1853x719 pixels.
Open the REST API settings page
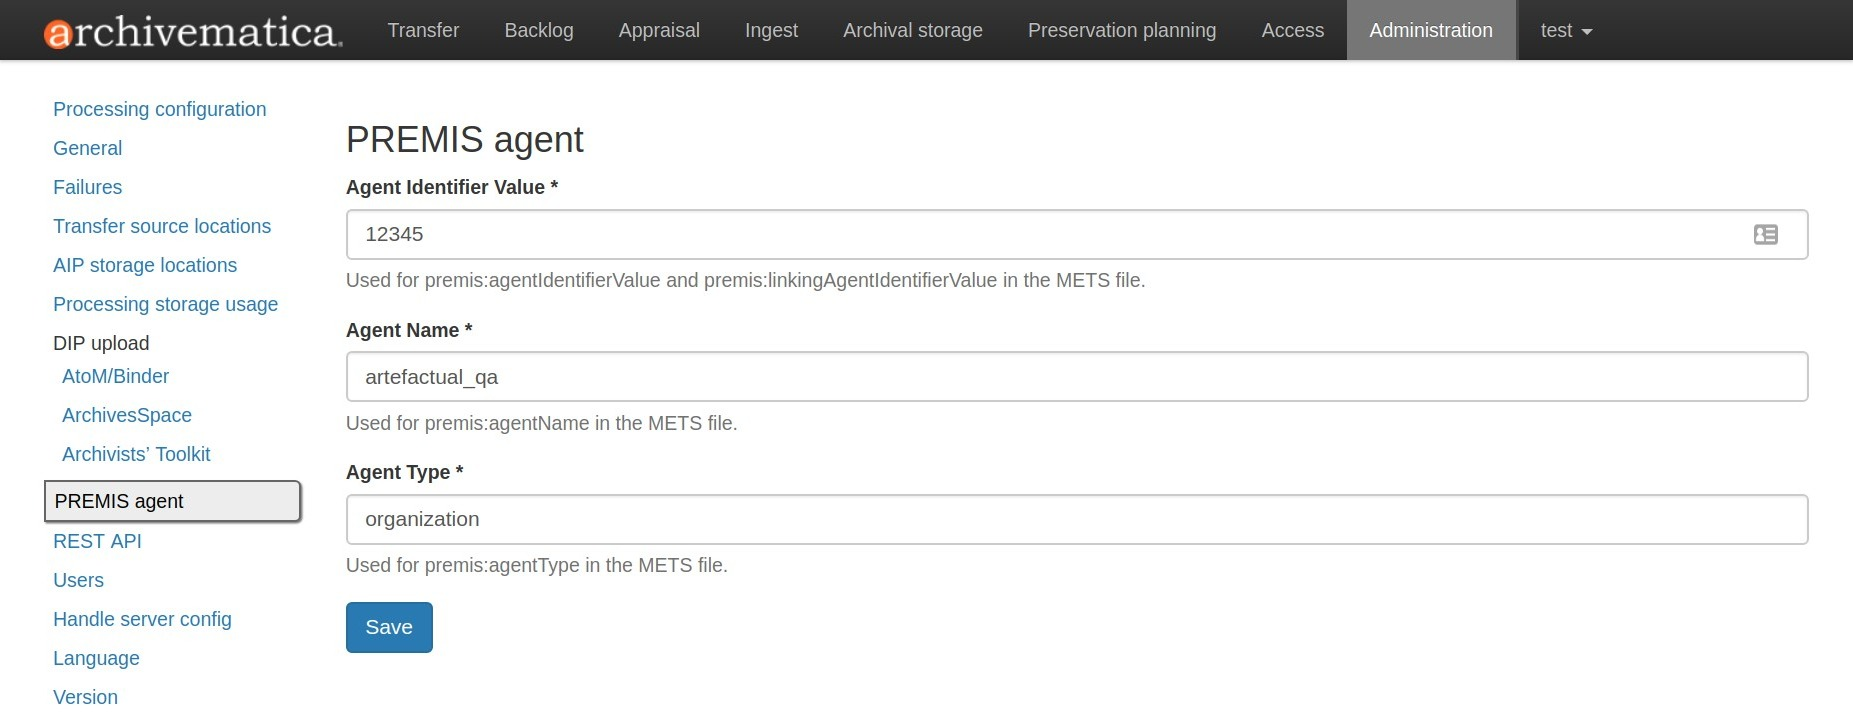click(x=97, y=541)
